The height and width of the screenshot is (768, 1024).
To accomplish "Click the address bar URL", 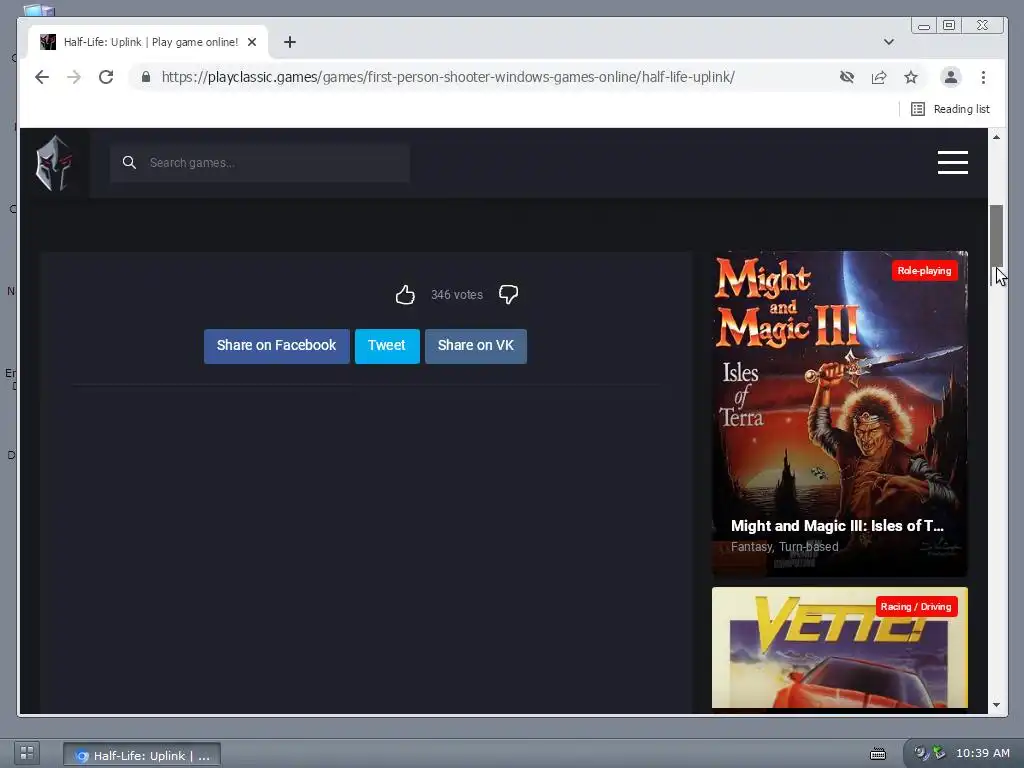I will tap(448, 77).
